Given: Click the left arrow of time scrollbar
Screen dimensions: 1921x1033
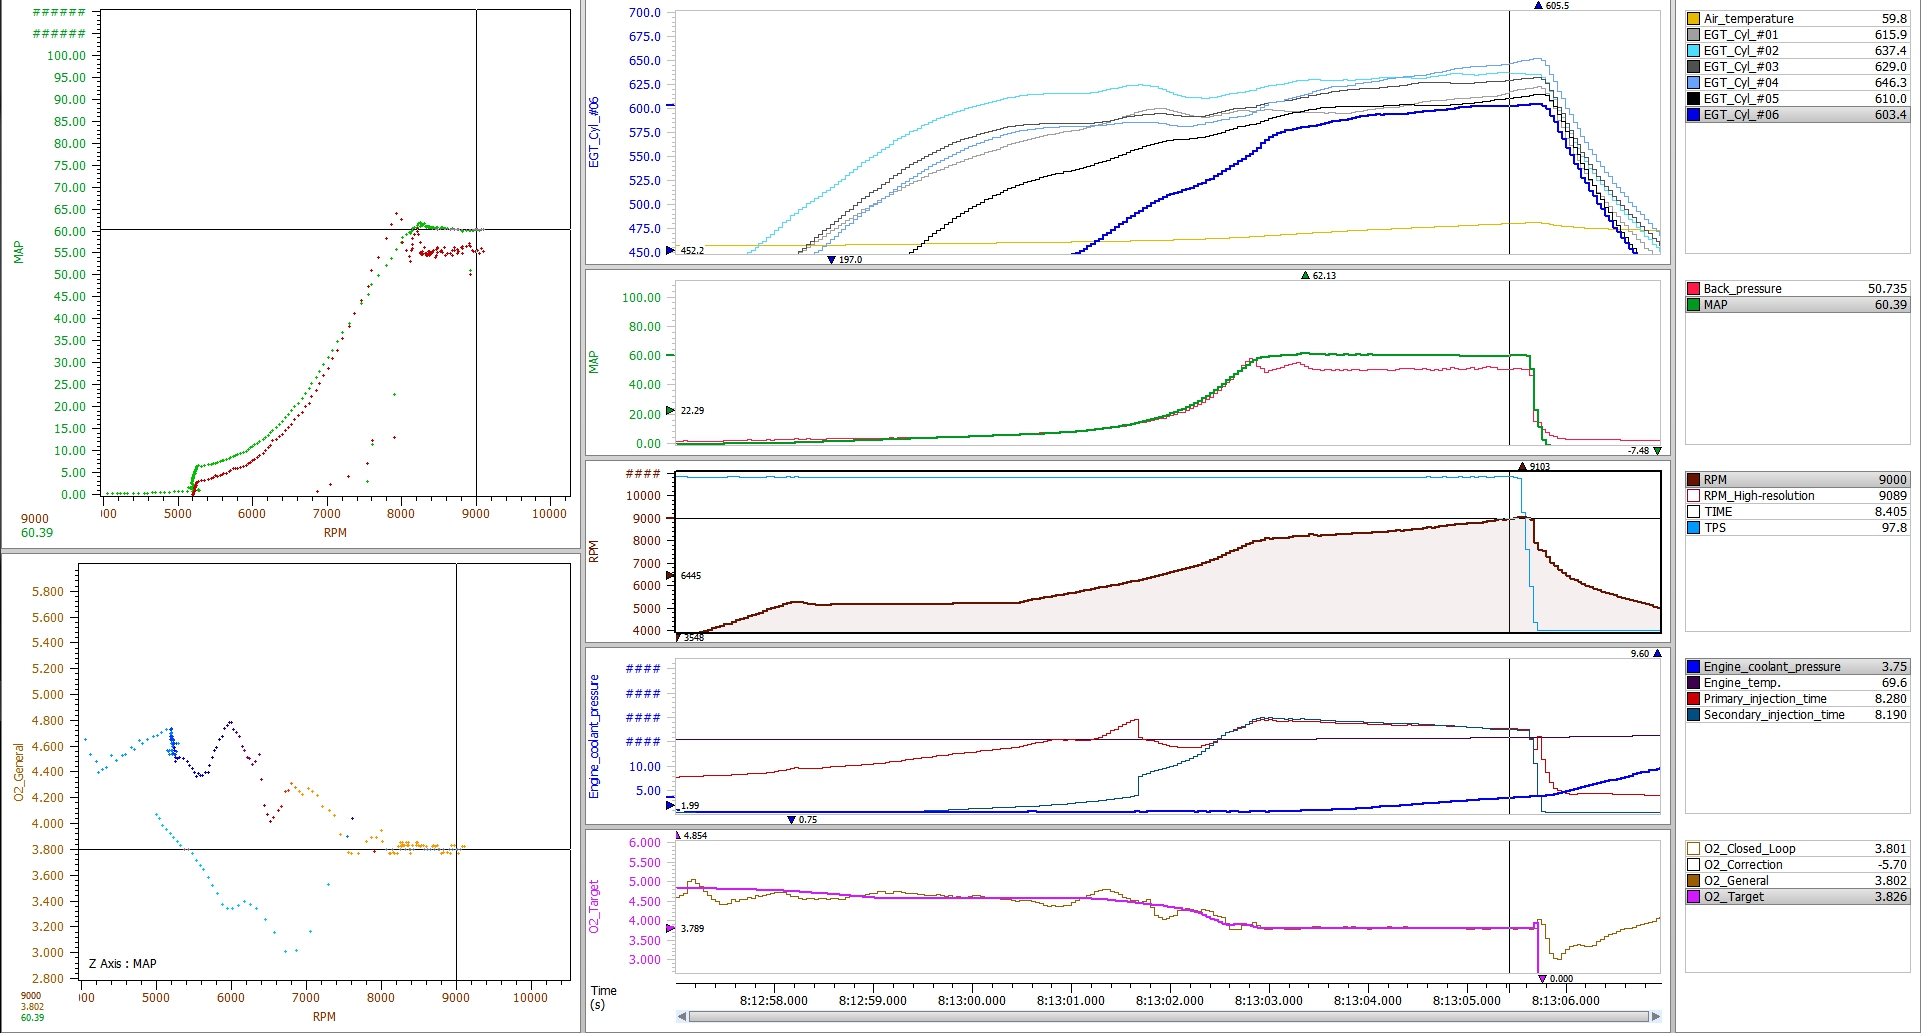Looking at the screenshot, I should [x=682, y=1017].
